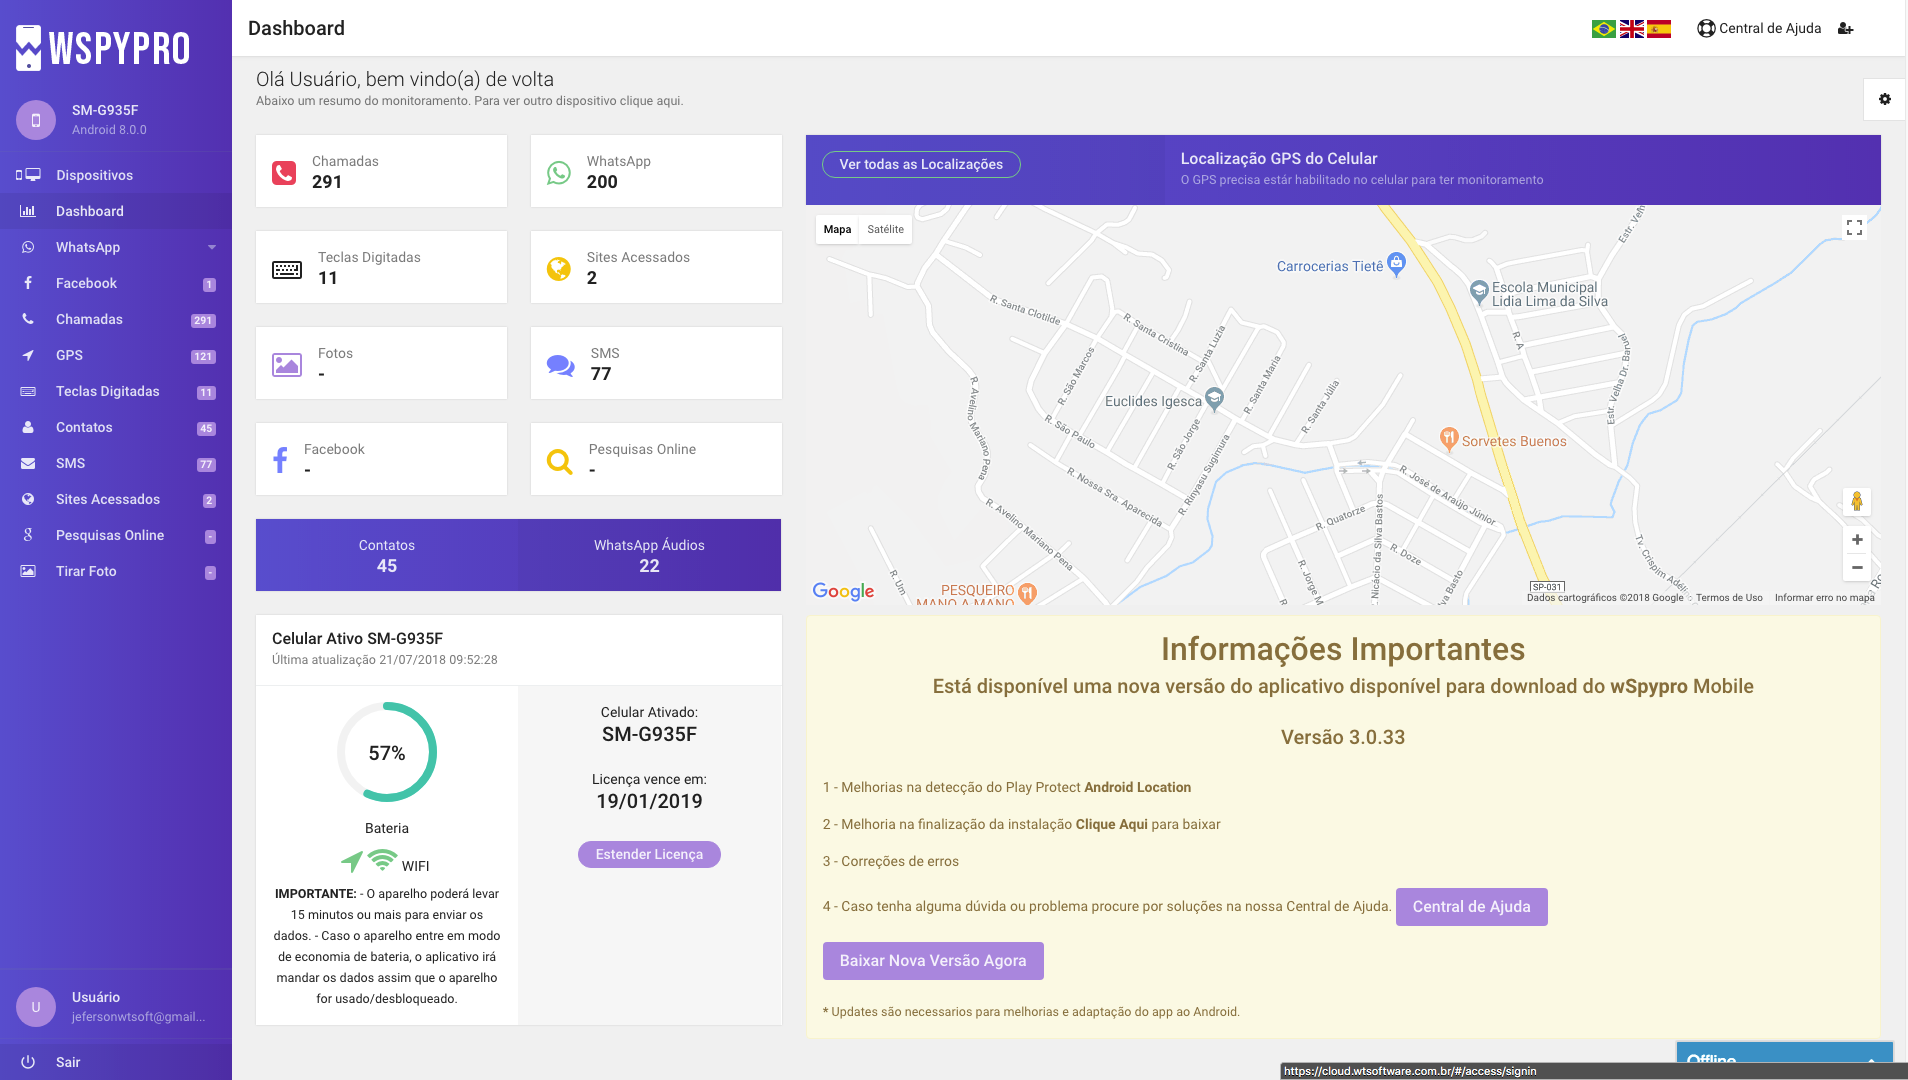Switch interface language using the Spanish flag
This screenshot has height=1080, width=1908.
point(1659,28)
